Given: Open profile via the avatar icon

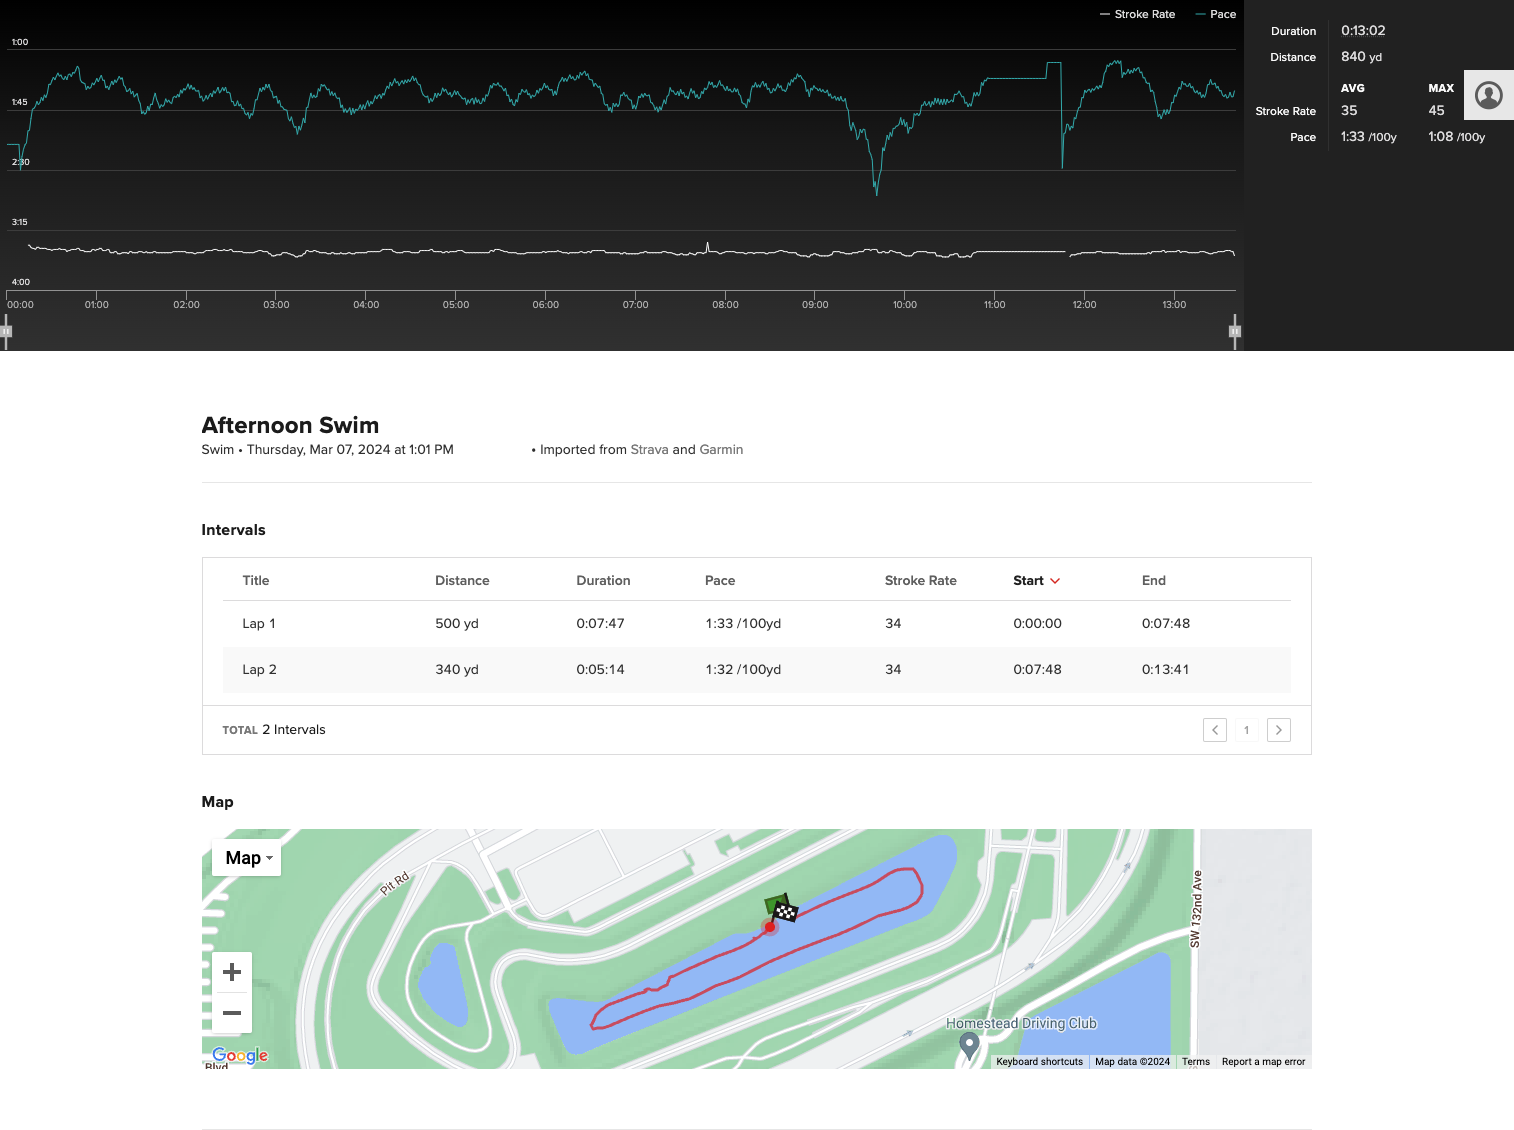Looking at the screenshot, I should (x=1488, y=95).
